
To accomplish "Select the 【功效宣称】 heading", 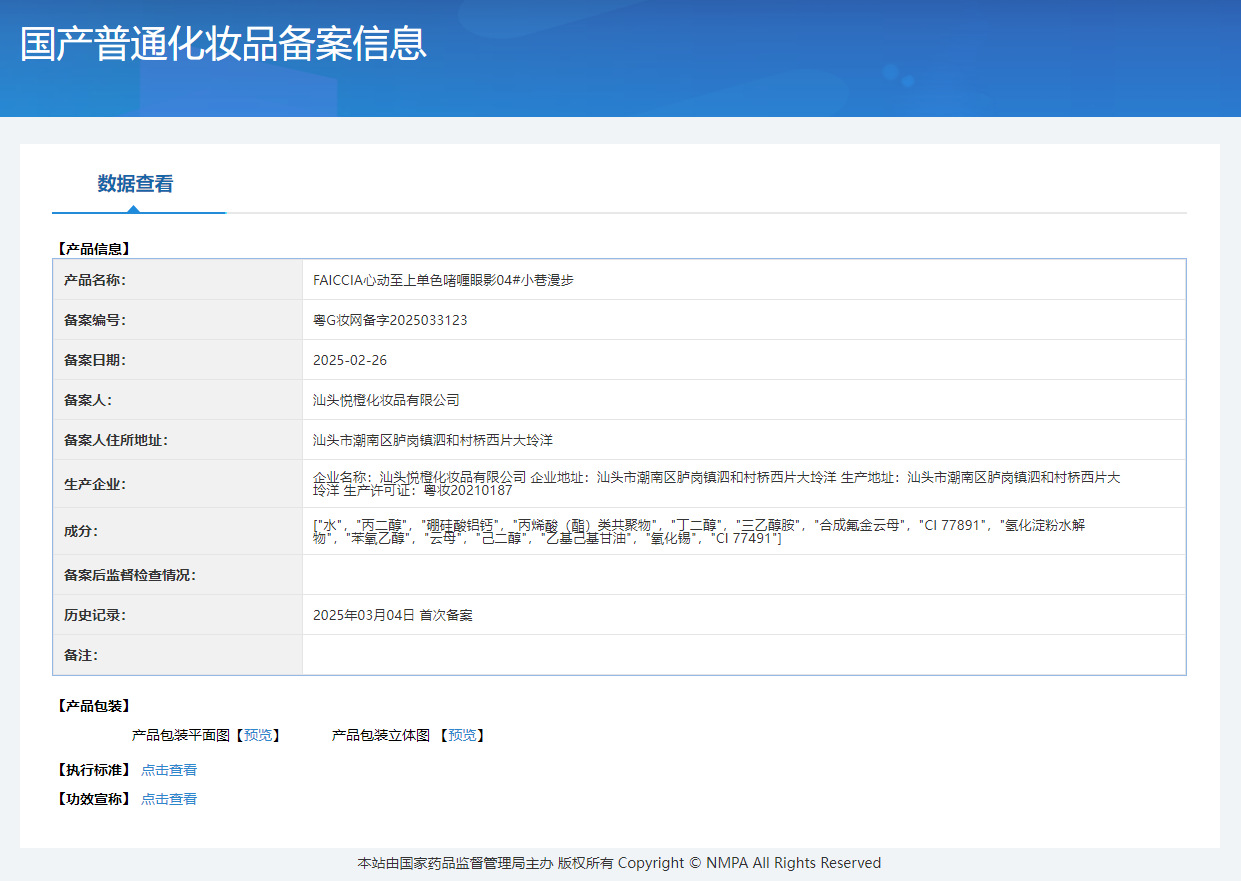I will coord(93,799).
